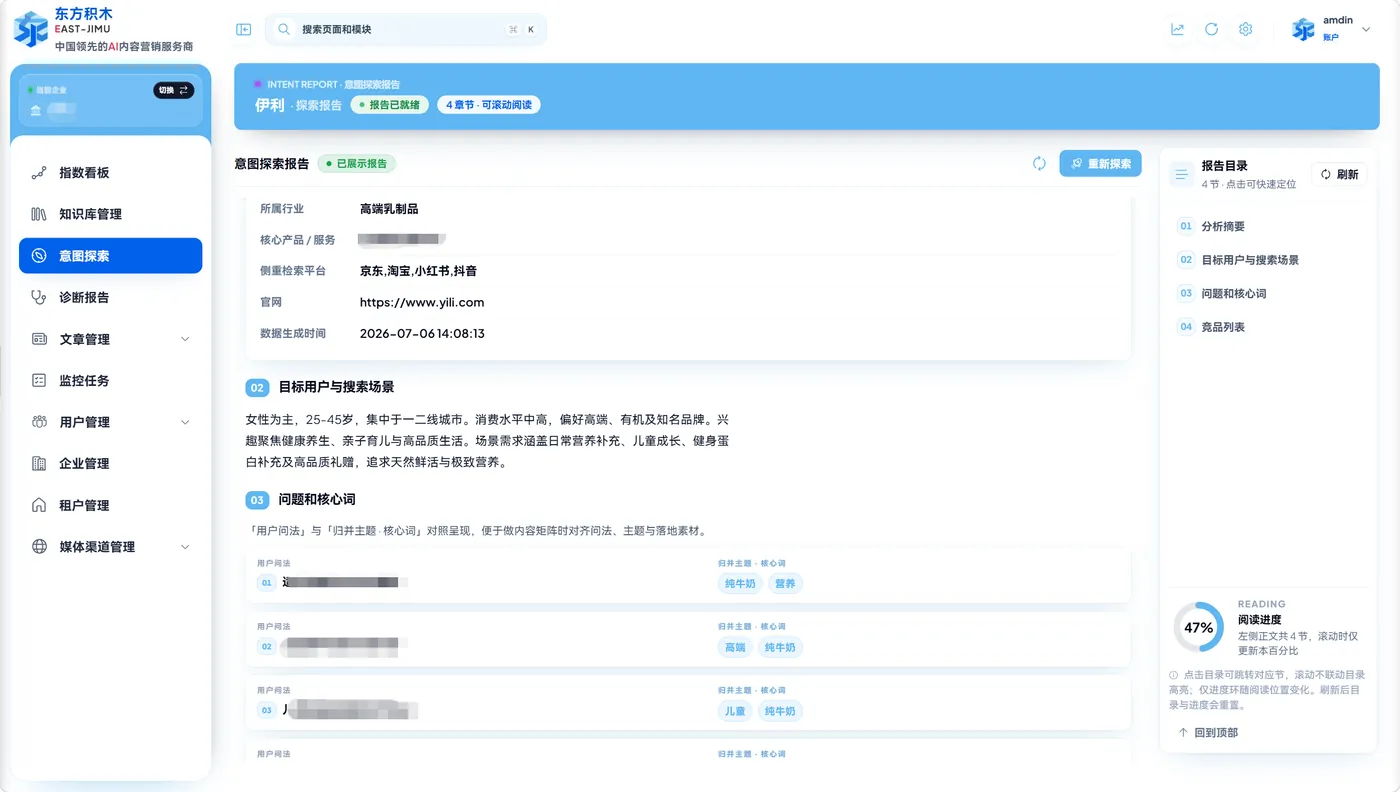Click the 东方积木 logo icon
The height and width of the screenshot is (792, 1400).
30,29
